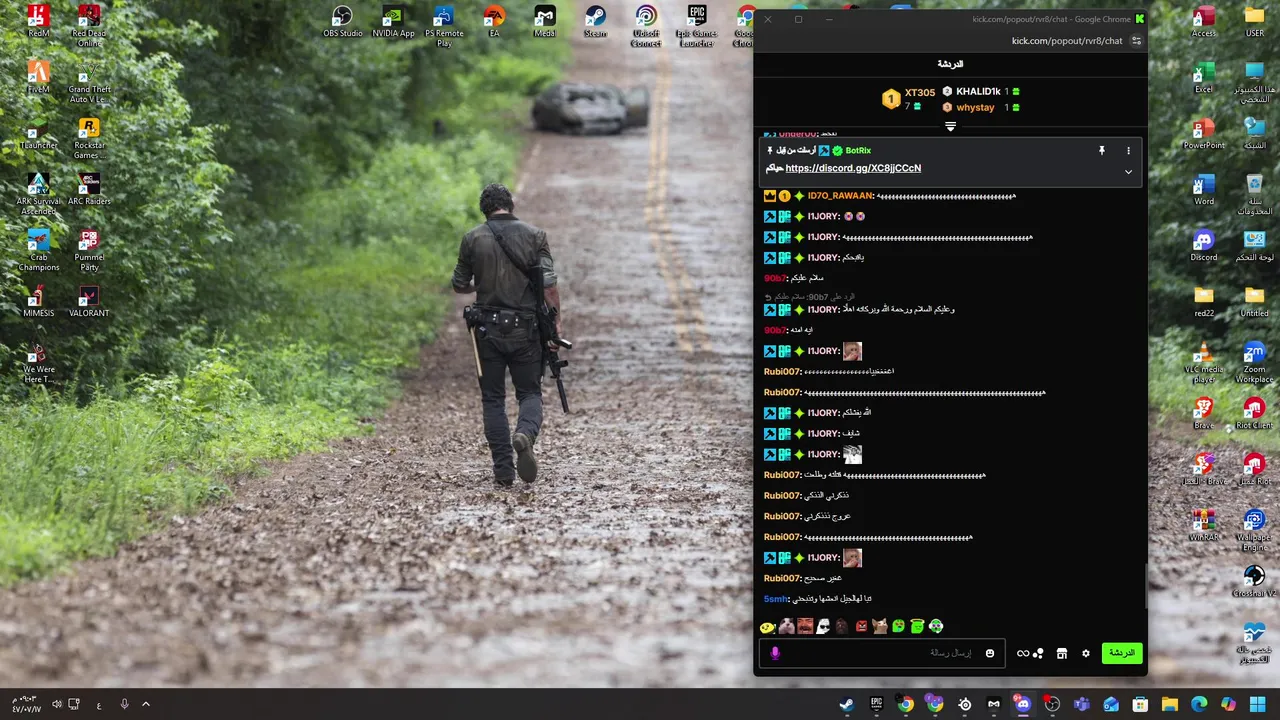Open the Steam desktop shortcut
Screen dimensions: 1280x720
tap(595, 21)
